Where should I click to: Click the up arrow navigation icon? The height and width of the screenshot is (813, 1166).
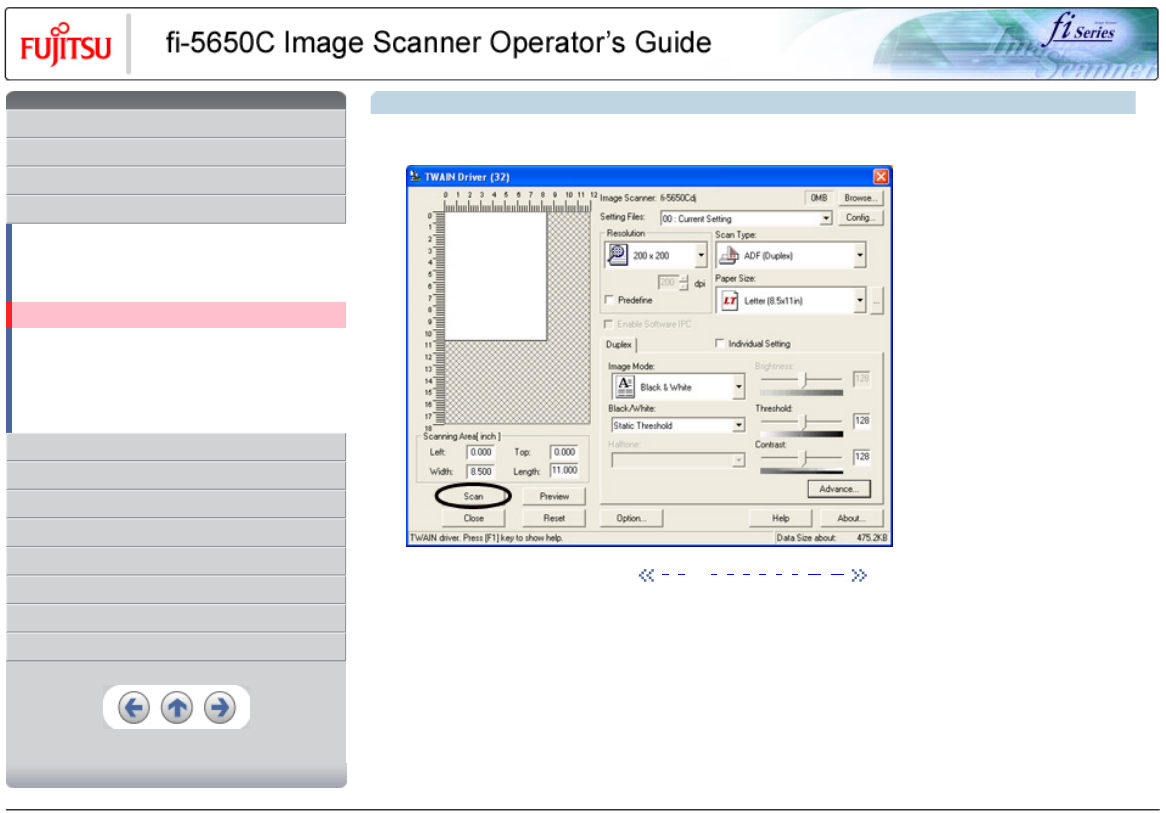coord(177,707)
